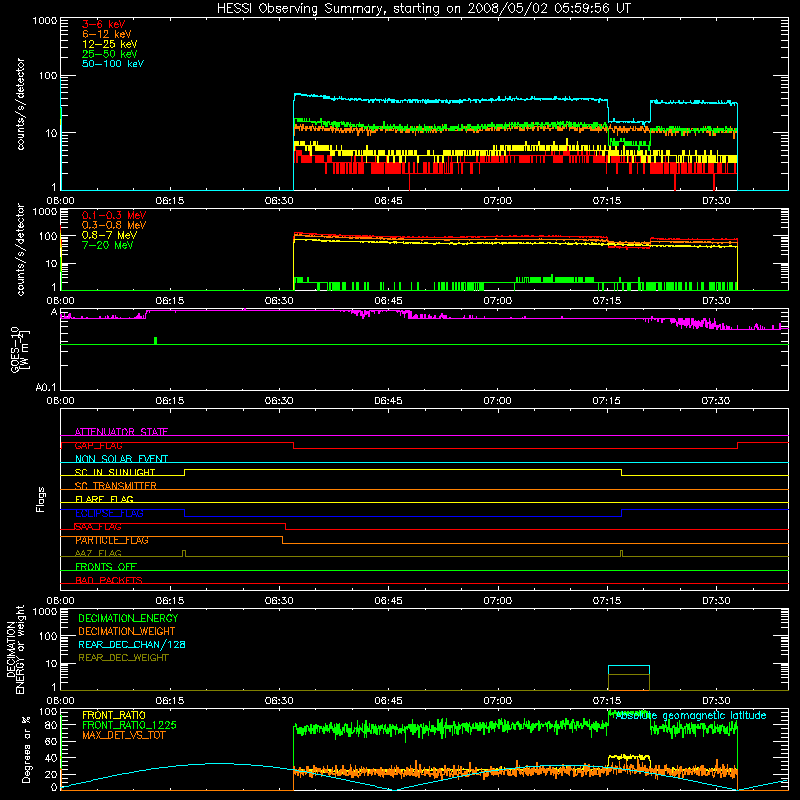Pick the "SC_TRANSMITTER" flag label

[115, 486]
